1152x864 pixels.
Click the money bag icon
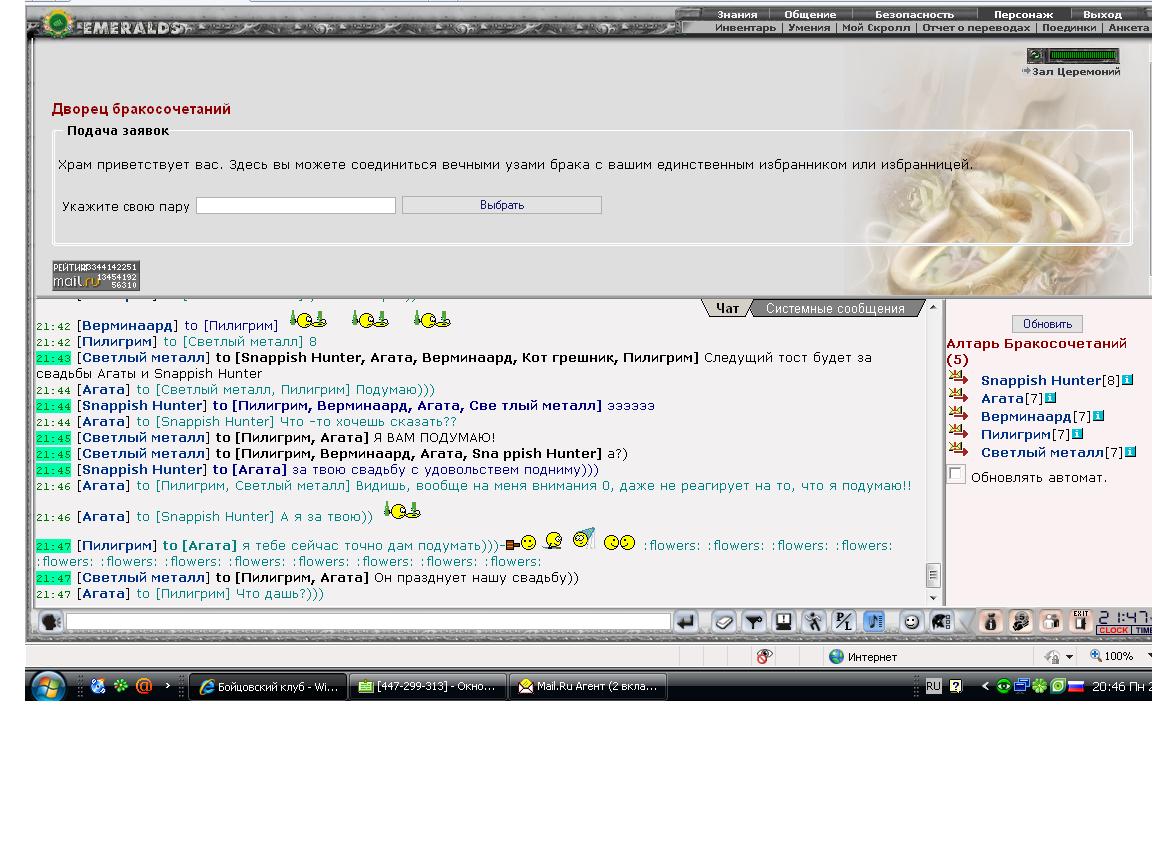[x=990, y=622]
